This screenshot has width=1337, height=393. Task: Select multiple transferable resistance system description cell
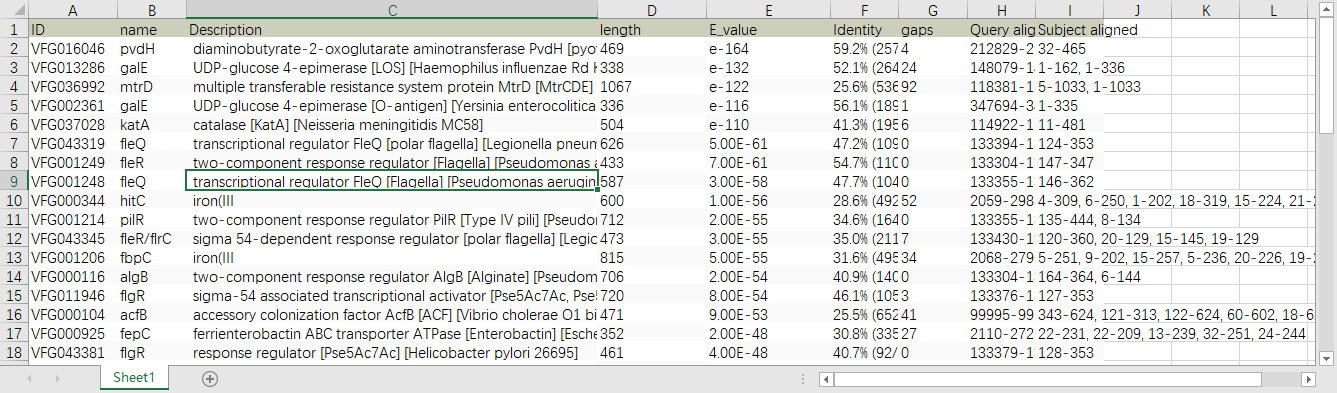click(392, 86)
